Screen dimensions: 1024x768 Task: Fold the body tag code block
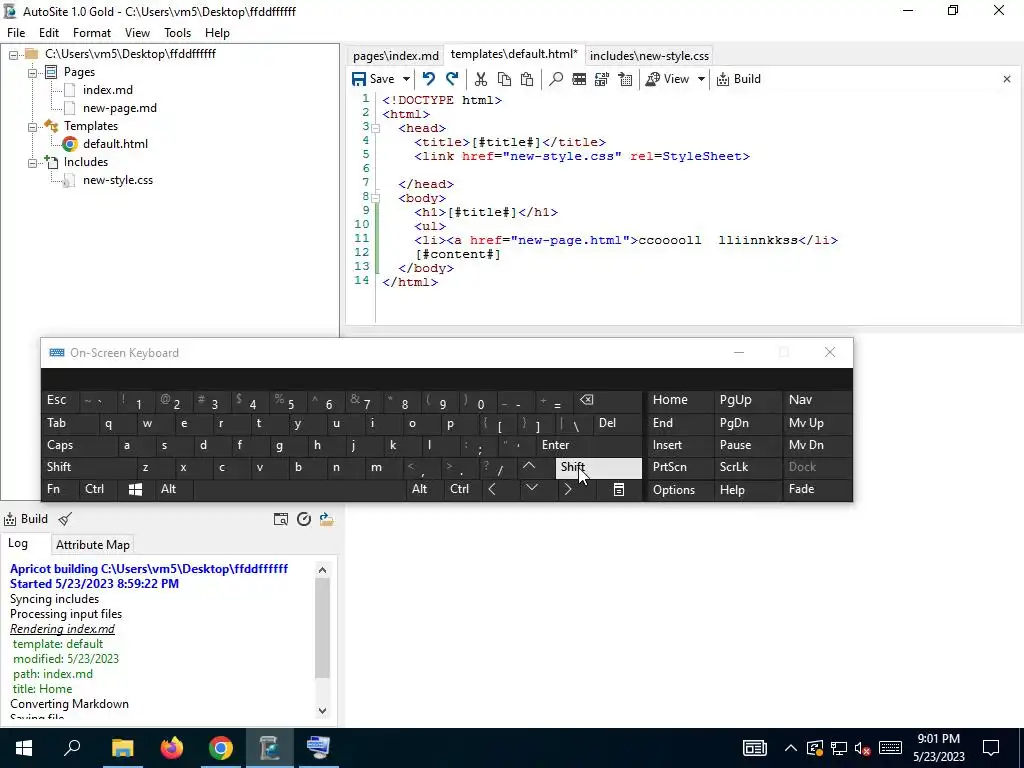coord(376,199)
